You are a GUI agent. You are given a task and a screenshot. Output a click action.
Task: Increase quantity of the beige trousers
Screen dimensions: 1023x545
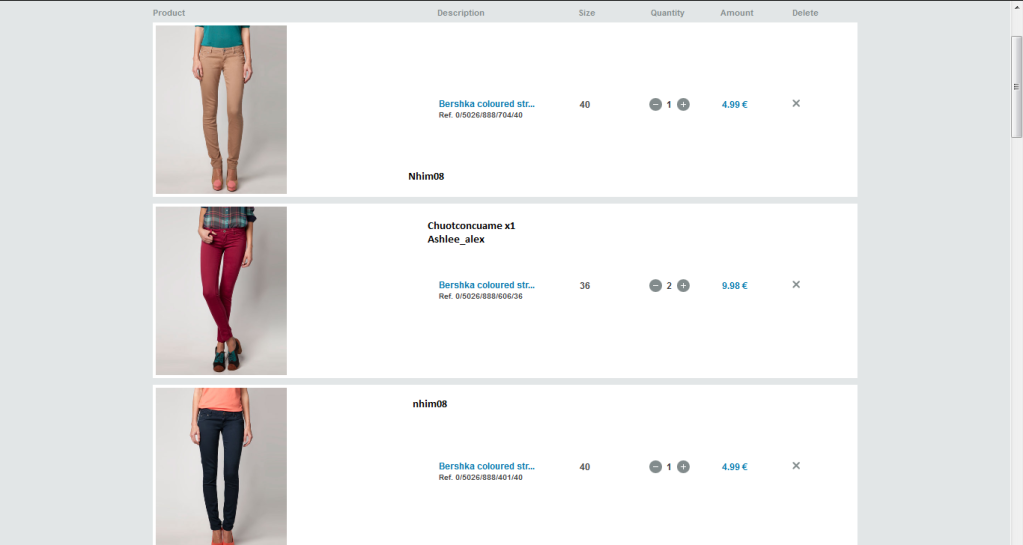tap(683, 104)
